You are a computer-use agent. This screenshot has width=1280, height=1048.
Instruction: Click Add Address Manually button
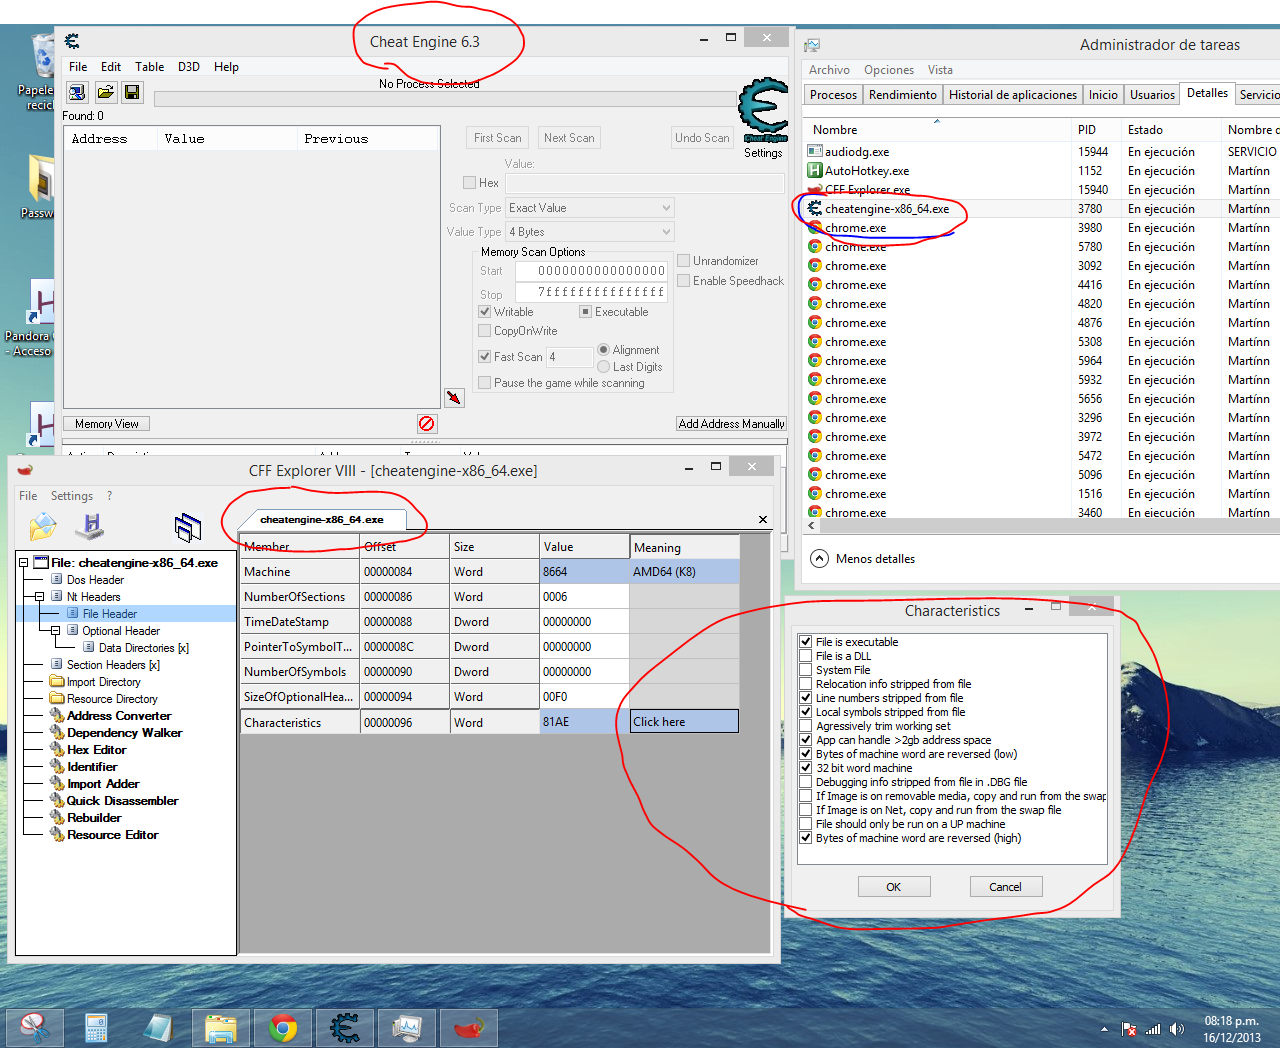click(732, 424)
